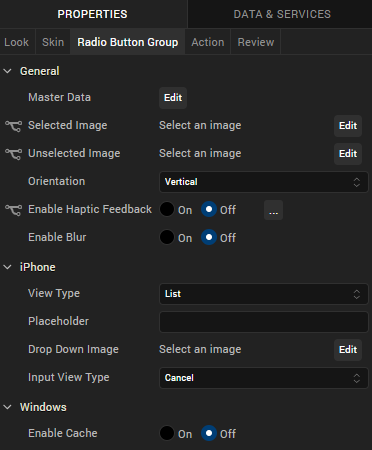Edit the Master Data
The height and width of the screenshot is (450, 372).
point(173,98)
